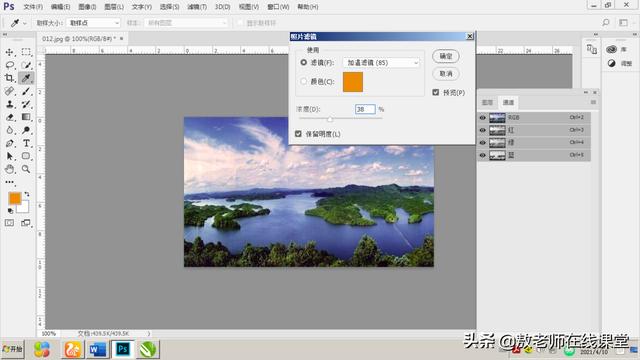Viewport: 640px width, 360px height.
Task: Select the Rectangular Marquee tool
Action: tap(26, 52)
